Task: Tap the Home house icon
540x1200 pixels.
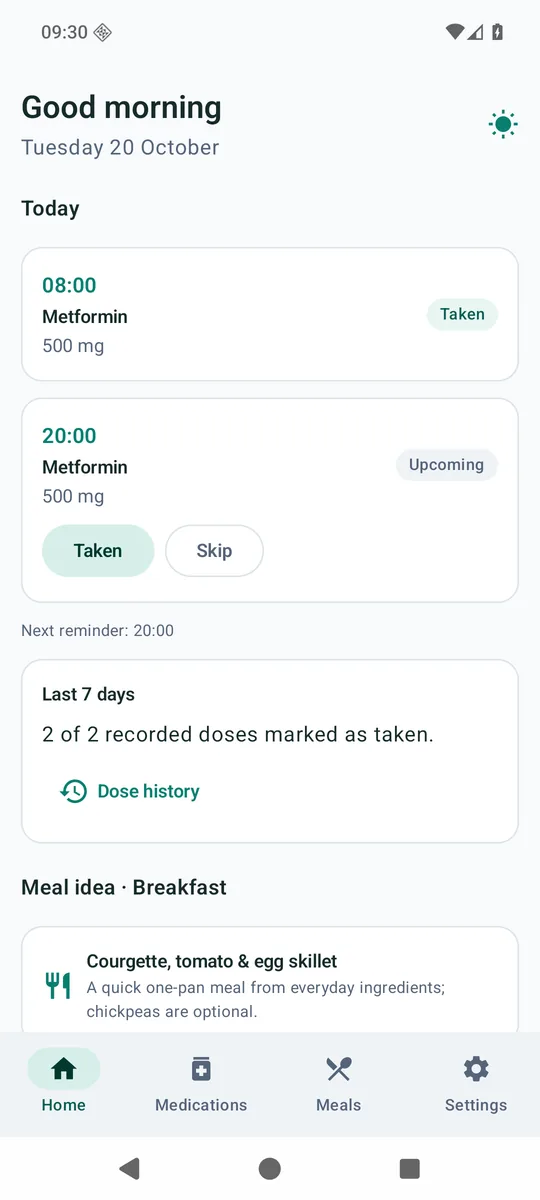Action: (63, 1069)
